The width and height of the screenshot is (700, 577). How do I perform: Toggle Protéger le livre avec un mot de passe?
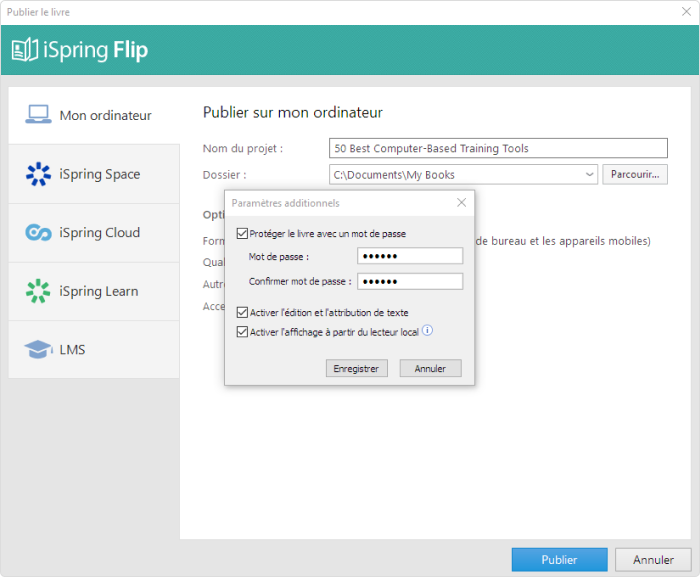tap(242, 233)
